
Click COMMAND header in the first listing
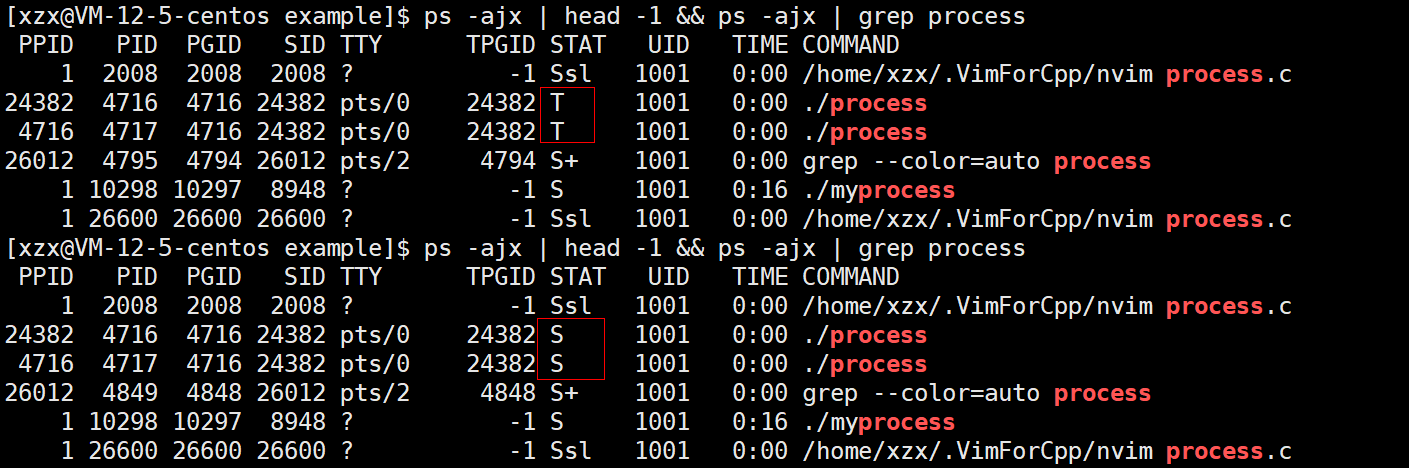(x=851, y=45)
